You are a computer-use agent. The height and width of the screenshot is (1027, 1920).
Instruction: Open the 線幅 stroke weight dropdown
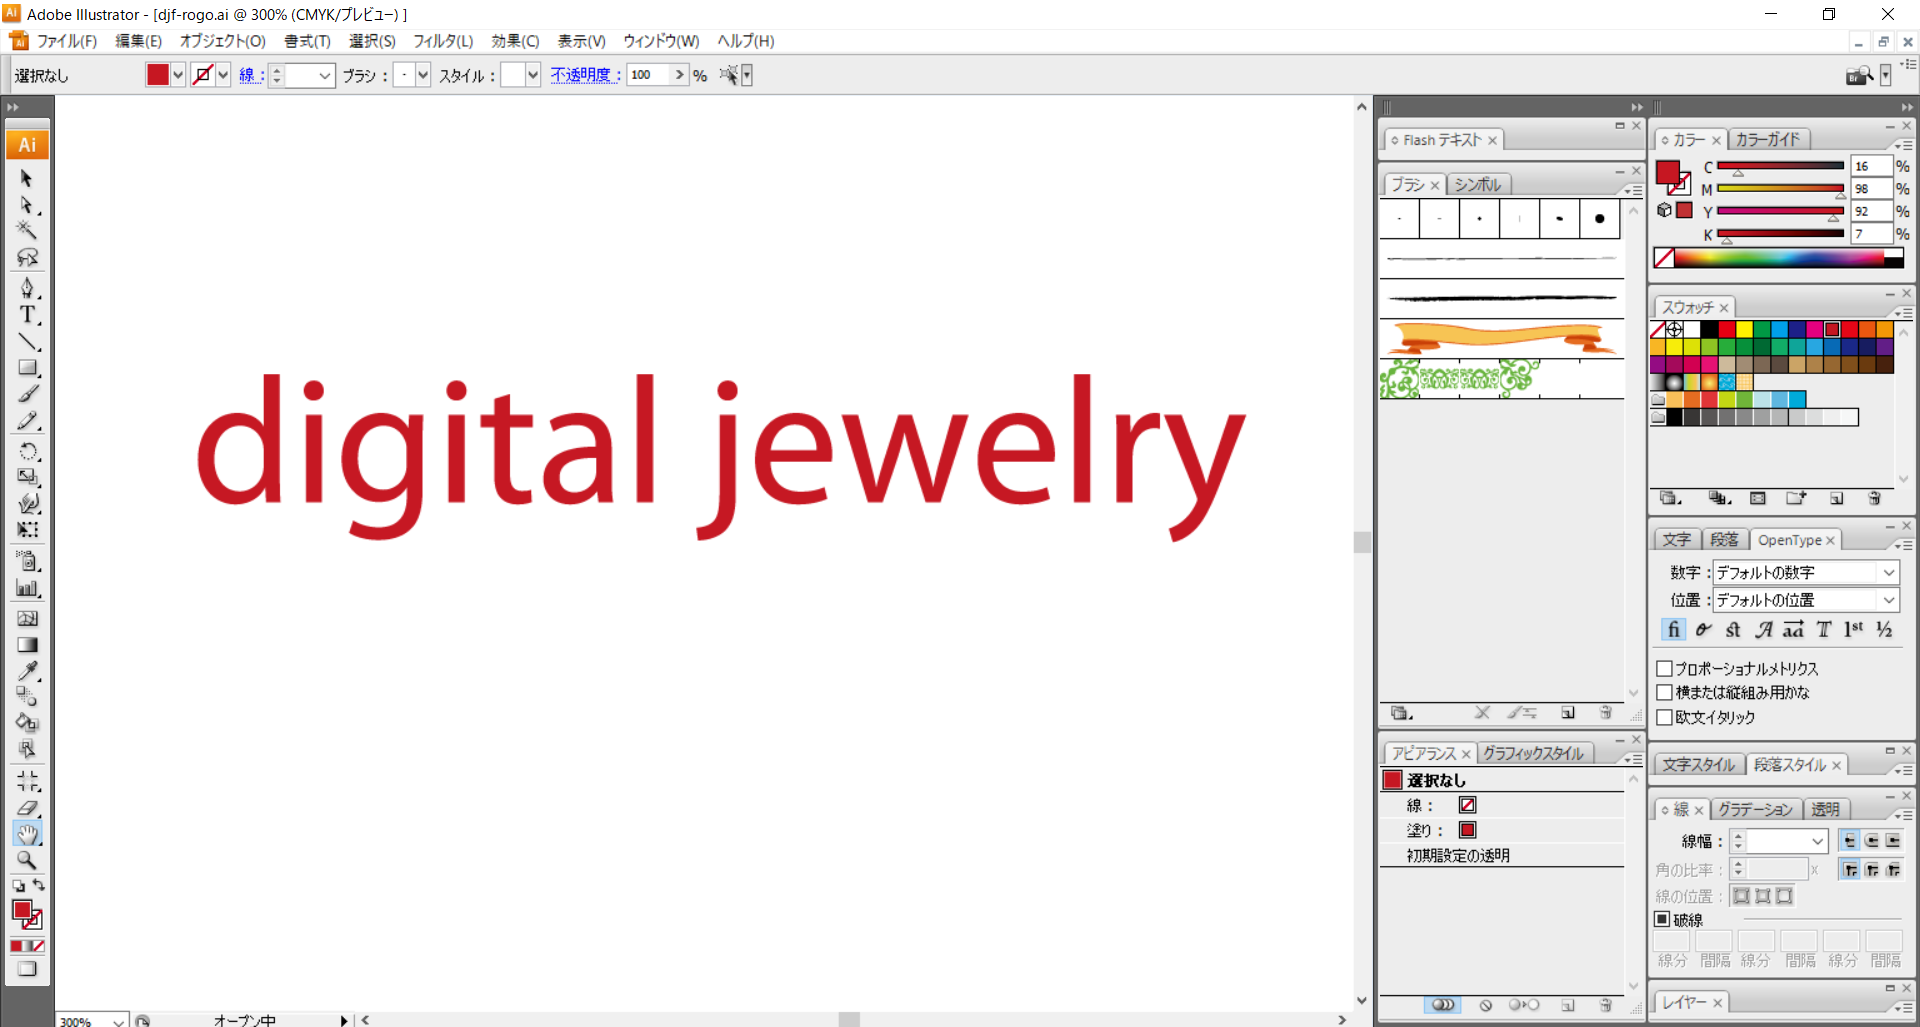coord(1817,841)
